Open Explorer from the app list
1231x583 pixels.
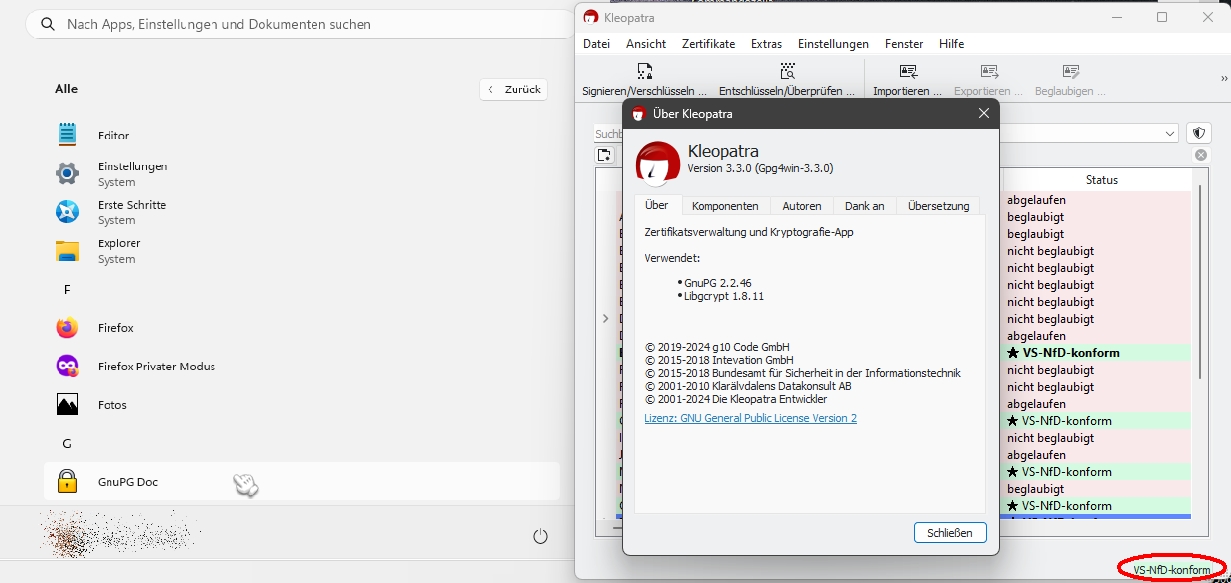(x=302, y=251)
